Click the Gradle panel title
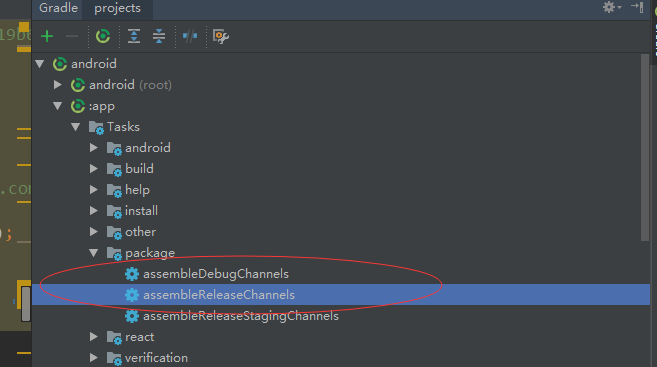 [58, 8]
